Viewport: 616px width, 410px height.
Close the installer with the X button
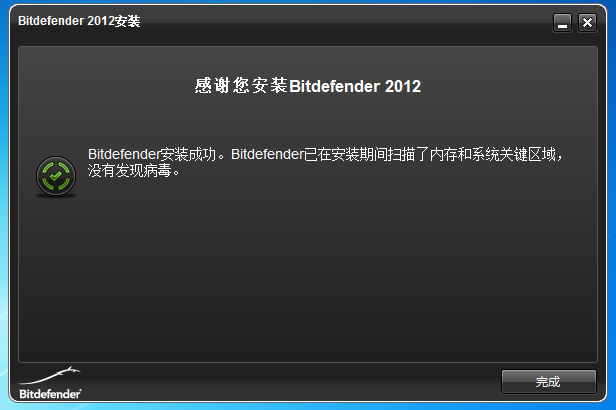(587, 23)
